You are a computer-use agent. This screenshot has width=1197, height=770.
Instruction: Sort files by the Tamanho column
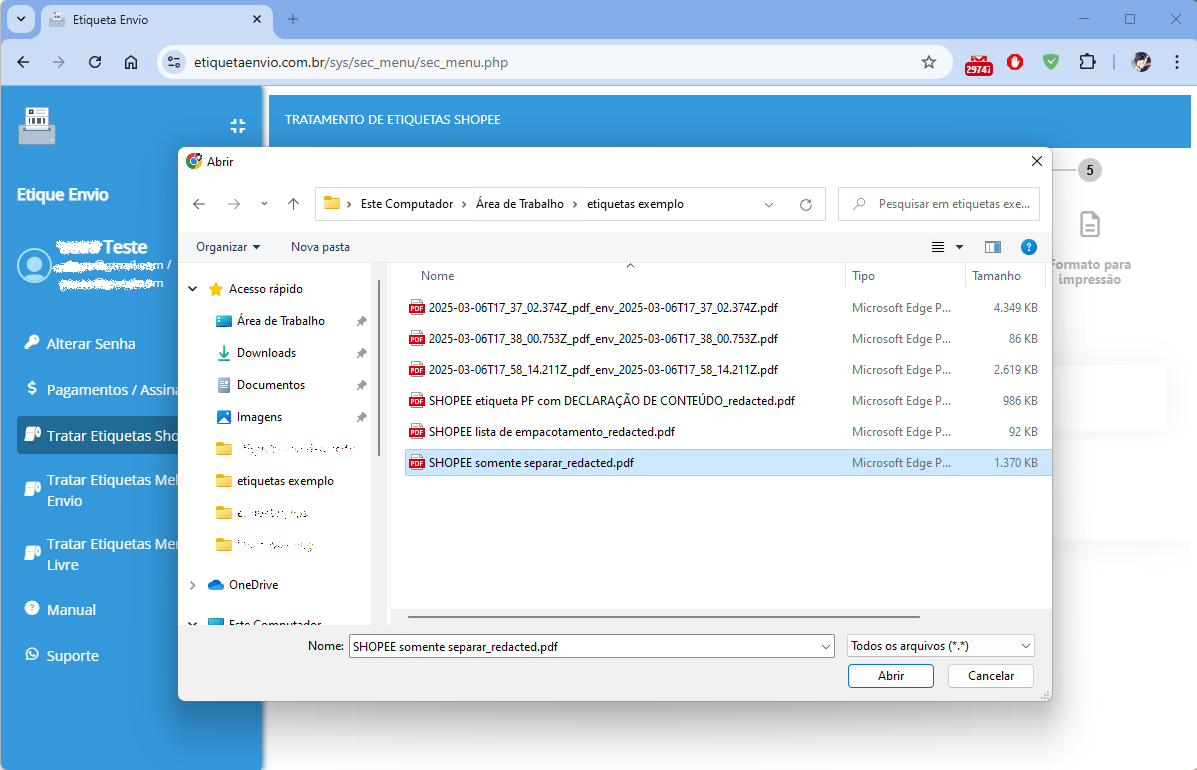(996, 275)
